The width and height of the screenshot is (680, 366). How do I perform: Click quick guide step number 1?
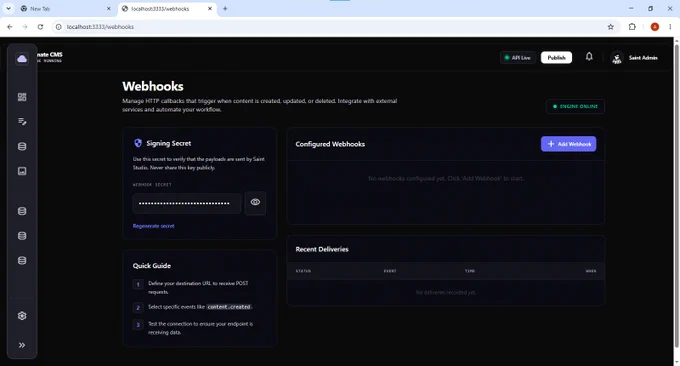138,284
